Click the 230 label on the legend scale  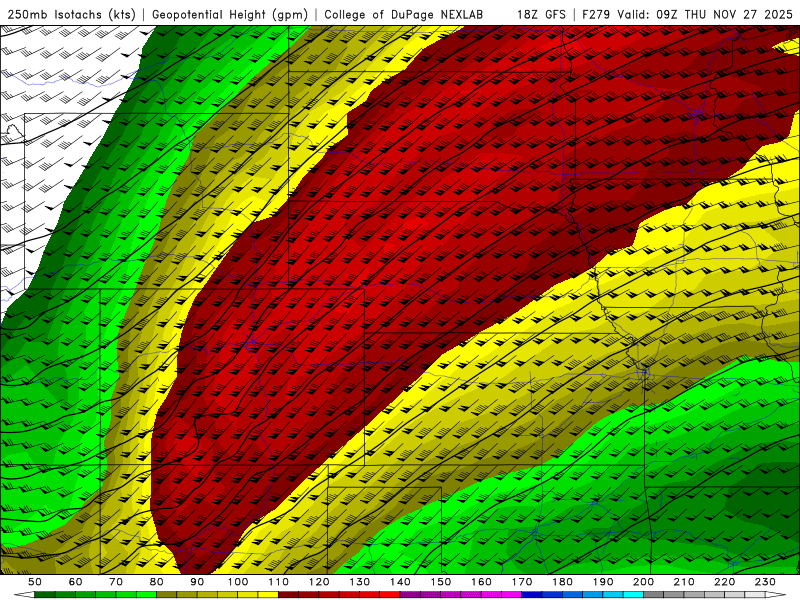point(765,582)
